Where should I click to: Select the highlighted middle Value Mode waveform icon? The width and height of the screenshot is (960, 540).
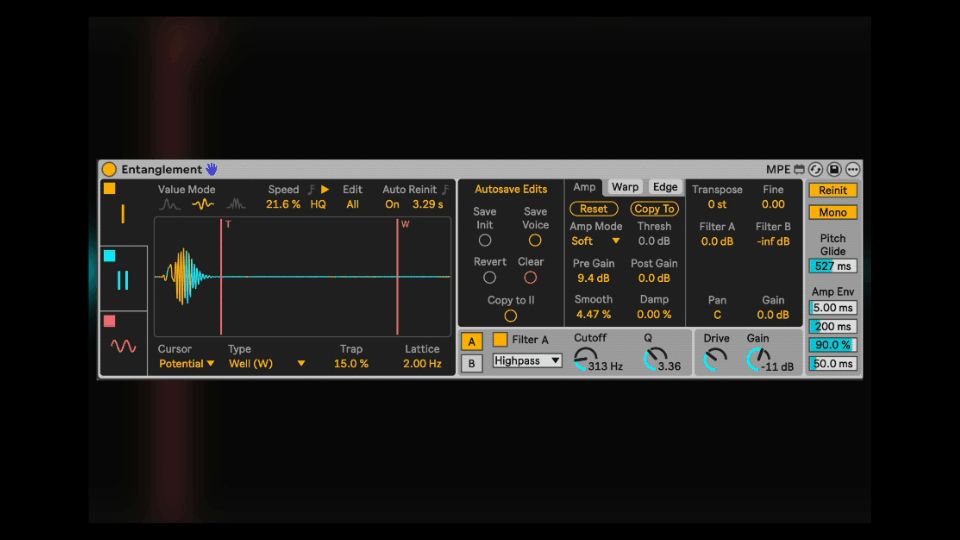pos(203,204)
